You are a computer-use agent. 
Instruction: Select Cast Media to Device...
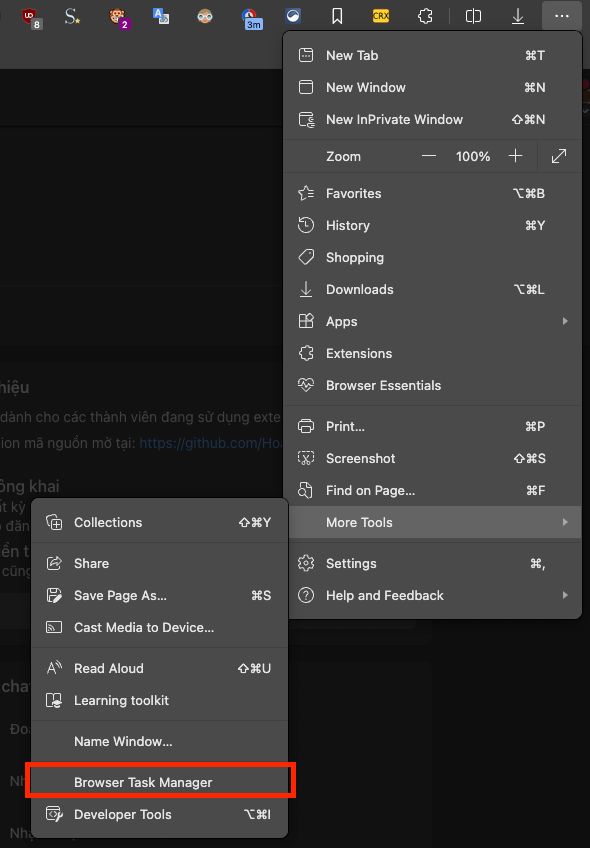tap(160, 627)
